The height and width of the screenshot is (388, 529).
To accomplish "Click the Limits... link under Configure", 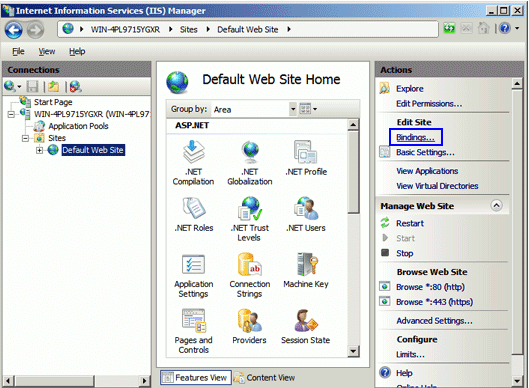I will click(410, 354).
